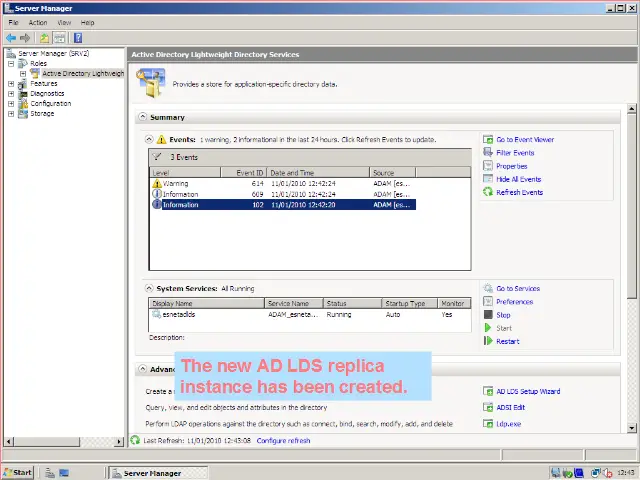Expand the Active Directory Lightweight node
Viewport: 640px width, 480px height.
[x=23, y=74]
